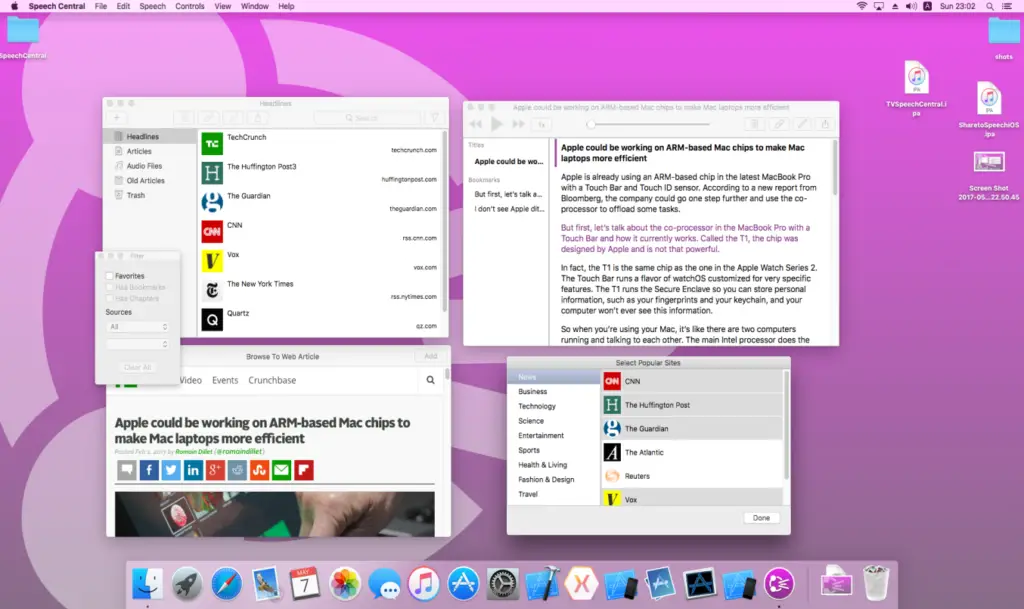Click Reuters icon in Select Popular Sites
This screenshot has width=1024, height=609.
[612, 476]
